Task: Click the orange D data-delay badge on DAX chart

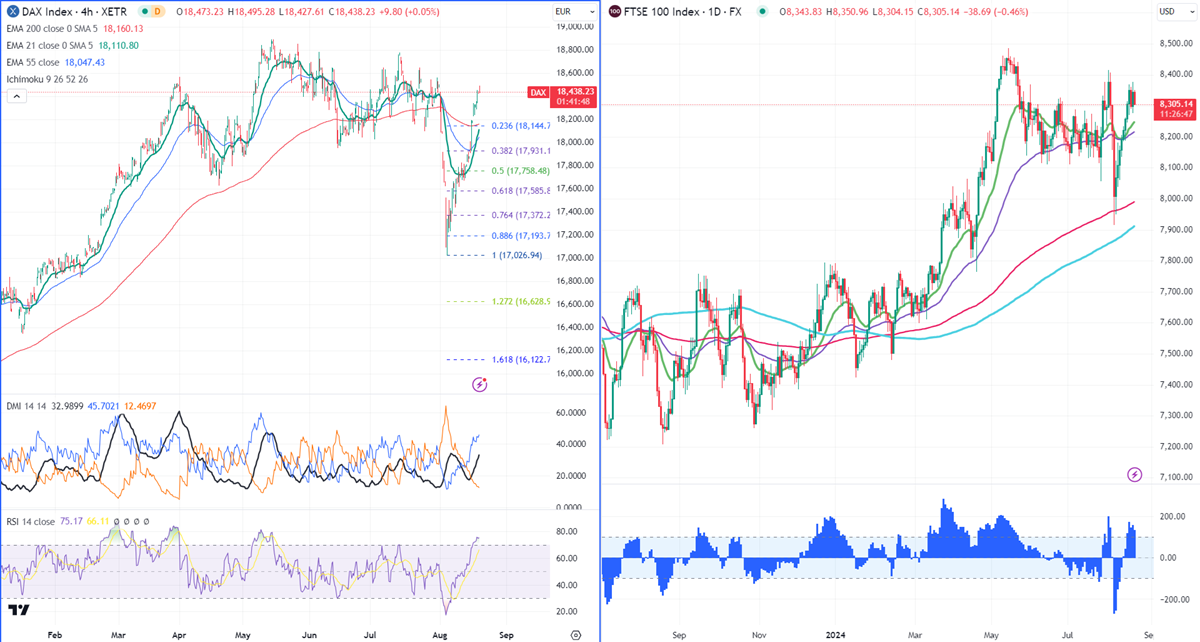Action: click(x=158, y=11)
